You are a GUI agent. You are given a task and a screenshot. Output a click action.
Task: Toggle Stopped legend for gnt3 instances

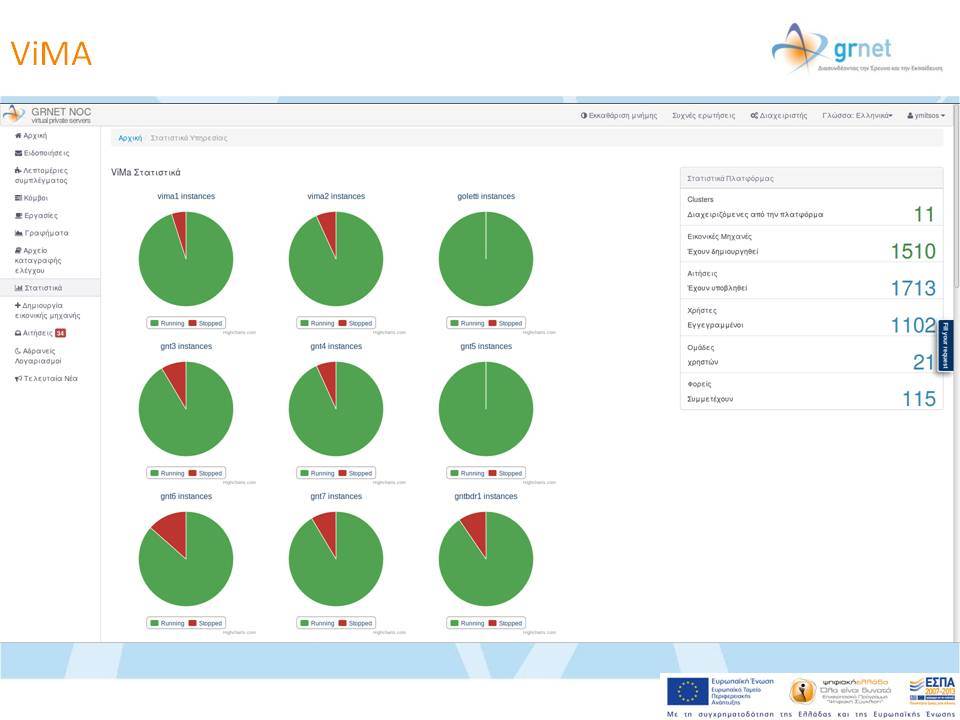206,473
